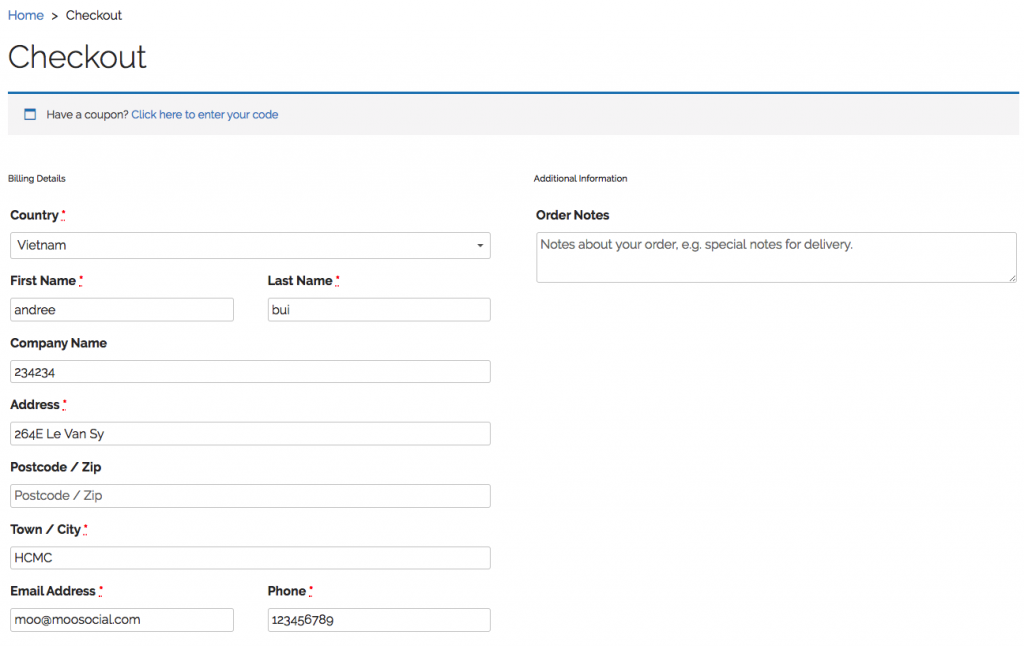Select the Vietnam country combo box
The image size is (1024, 646).
pos(250,246)
